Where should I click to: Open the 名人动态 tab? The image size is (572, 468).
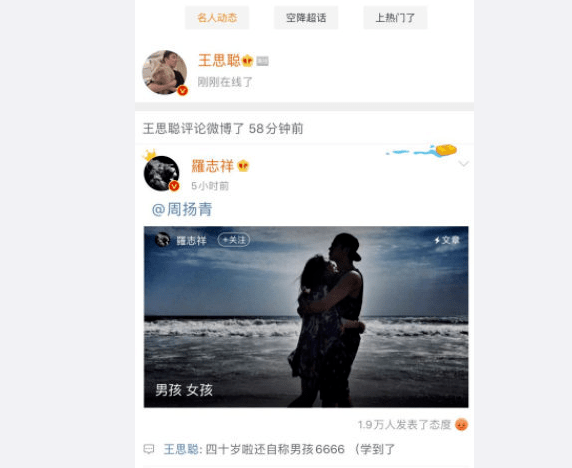click(217, 18)
